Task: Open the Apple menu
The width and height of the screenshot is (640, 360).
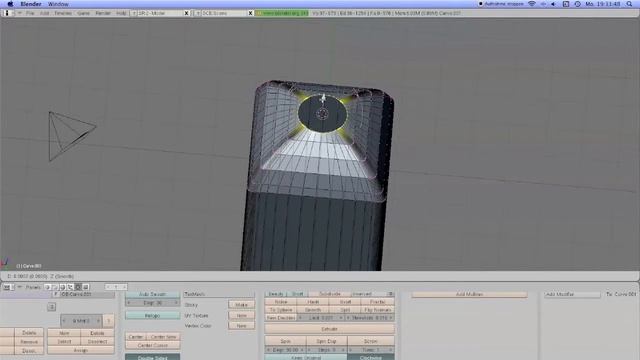Action: click(10, 4)
